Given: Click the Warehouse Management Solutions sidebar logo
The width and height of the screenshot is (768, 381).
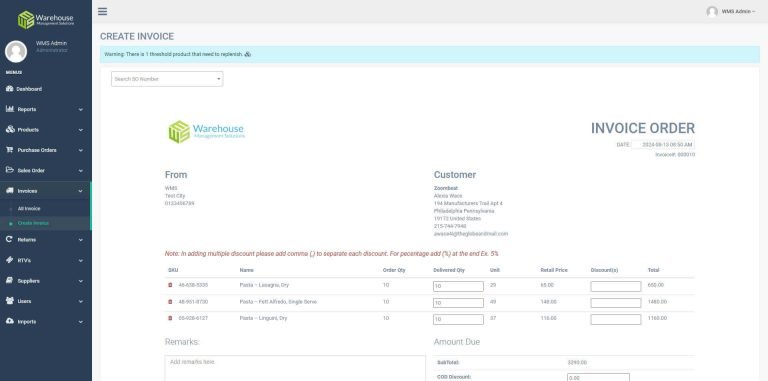Looking at the screenshot, I should tap(46, 20).
